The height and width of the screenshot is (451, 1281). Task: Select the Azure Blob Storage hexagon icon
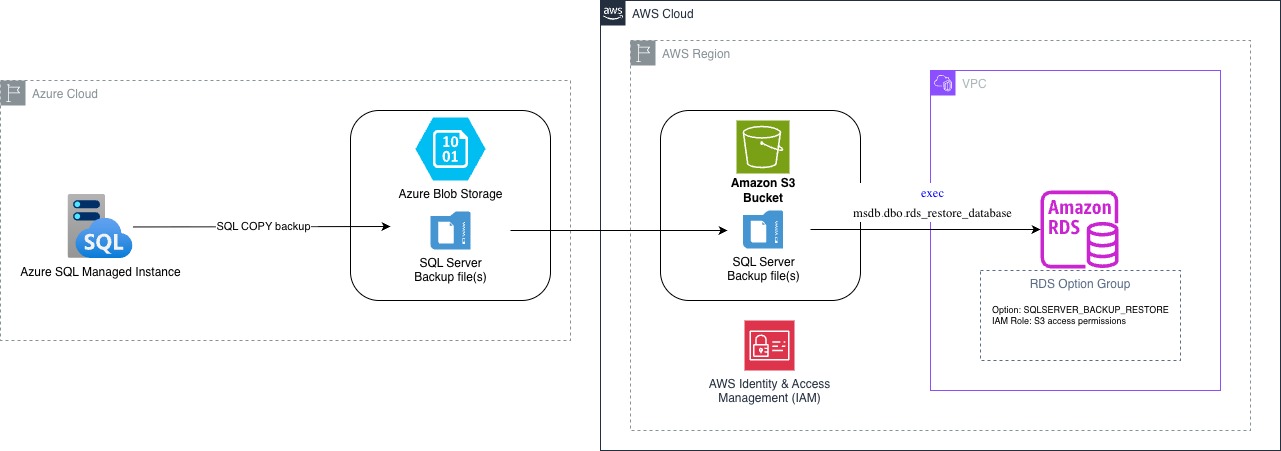pyautogui.click(x=450, y=148)
